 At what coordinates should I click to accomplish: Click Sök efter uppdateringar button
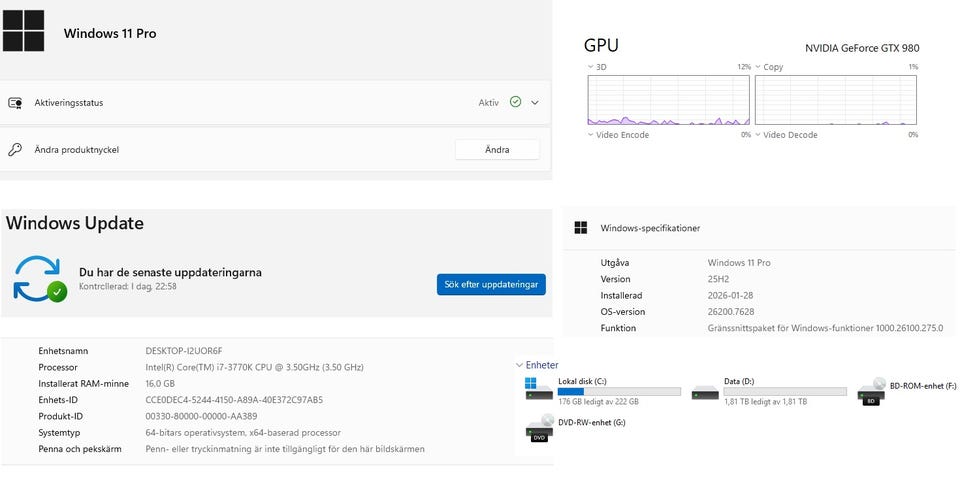pyautogui.click(x=491, y=285)
